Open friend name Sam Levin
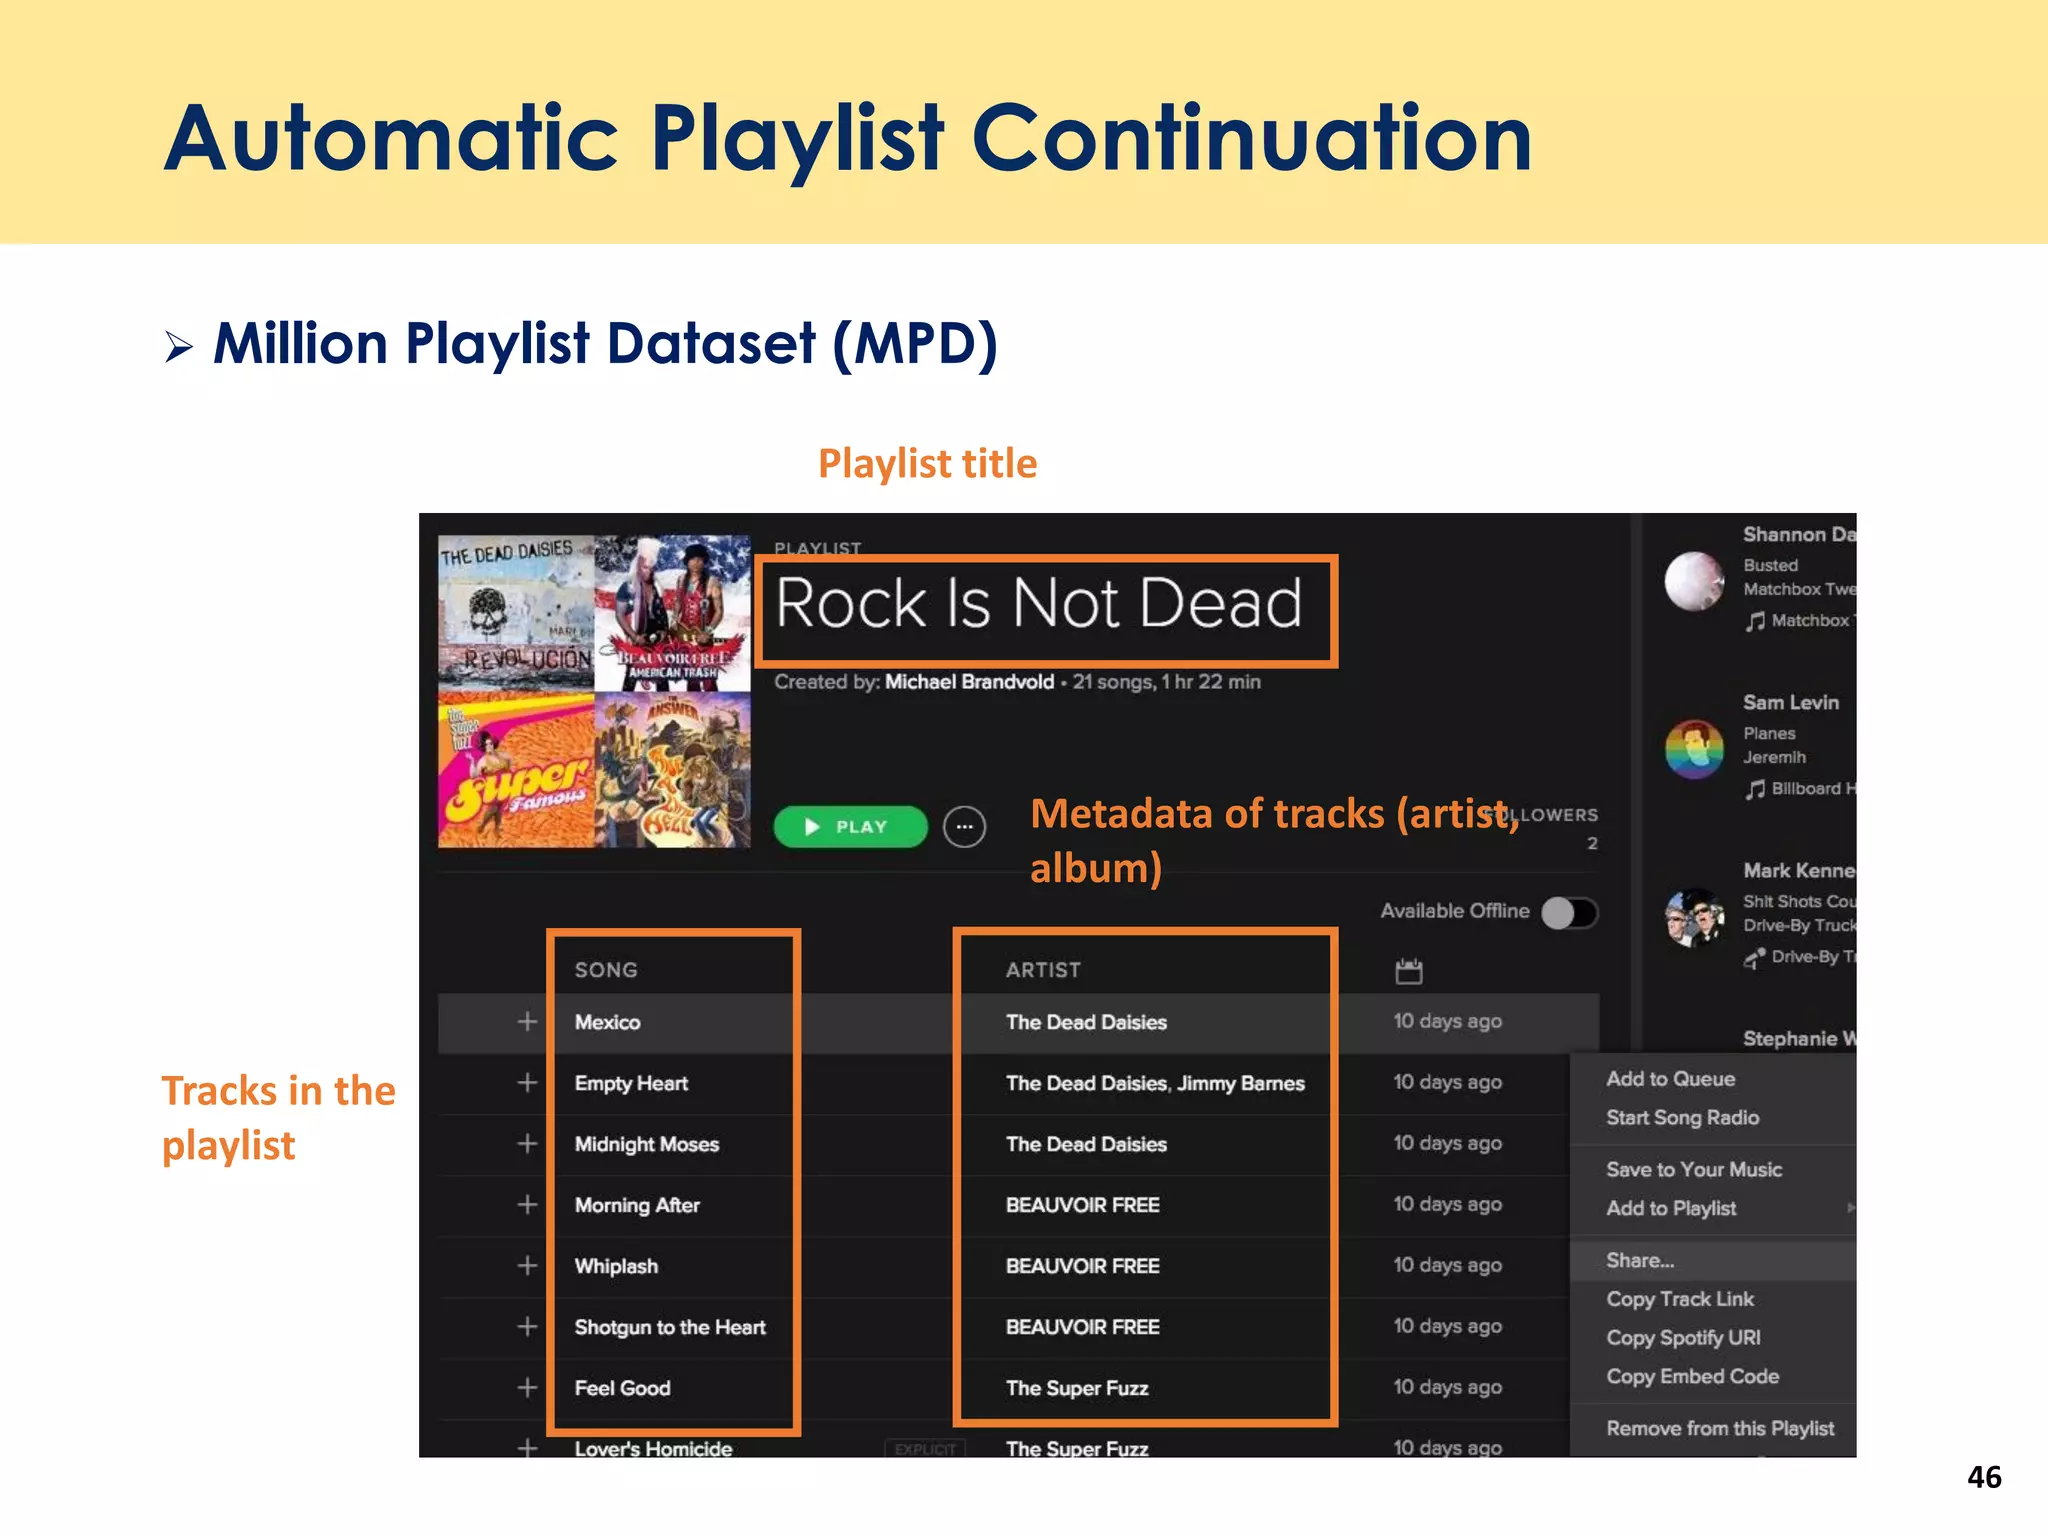Image resolution: width=2048 pixels, height=1536 pixels. pos(1791,703)
